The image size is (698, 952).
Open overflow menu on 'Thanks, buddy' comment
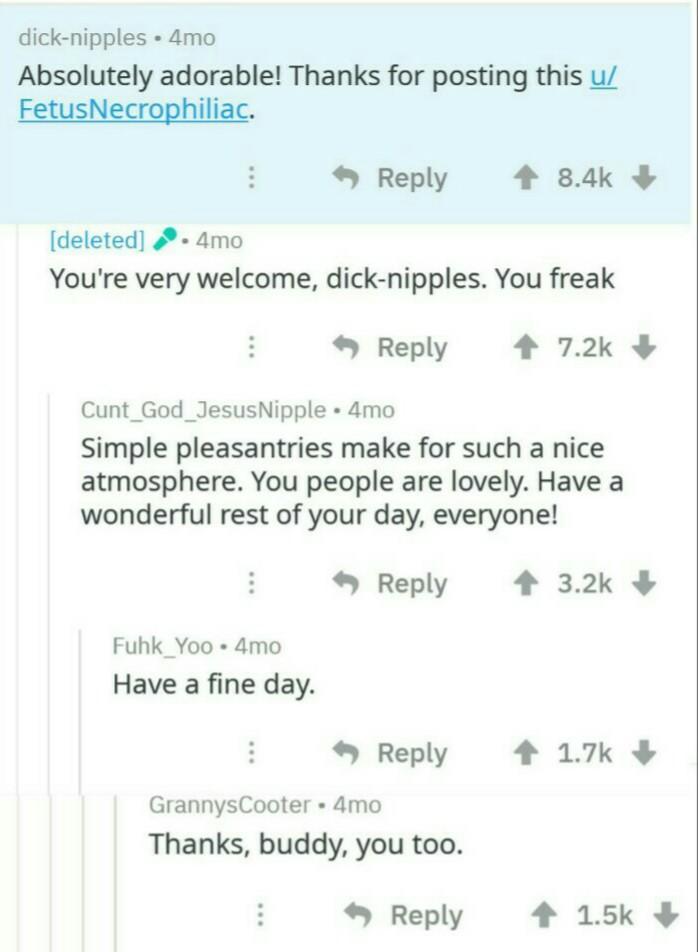(x=262, y=915)
